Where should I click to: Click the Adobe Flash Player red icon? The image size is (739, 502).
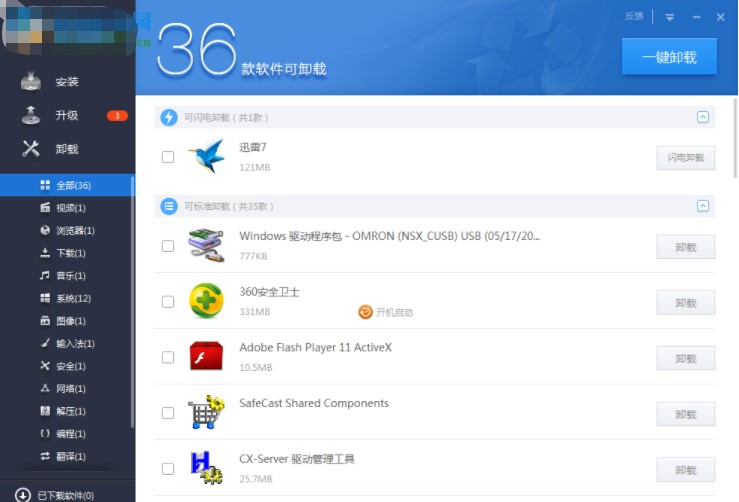[x=206, y=356]
